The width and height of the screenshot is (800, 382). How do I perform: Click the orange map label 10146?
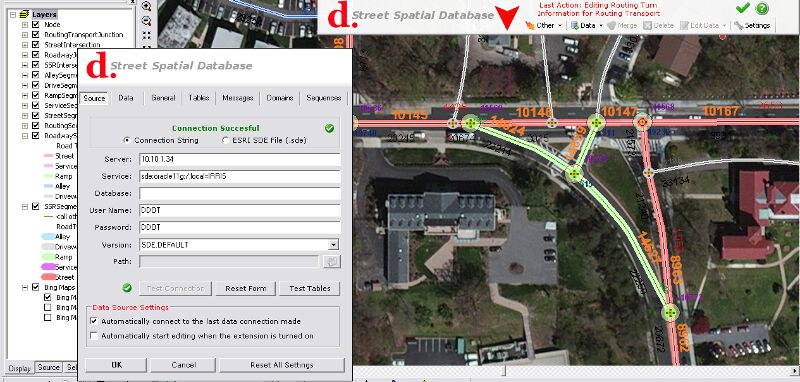click(534, 112)
